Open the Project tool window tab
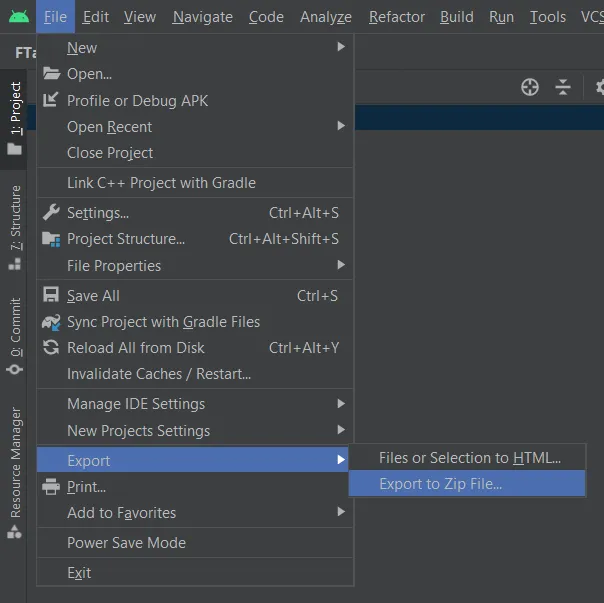 coord(14,119)
